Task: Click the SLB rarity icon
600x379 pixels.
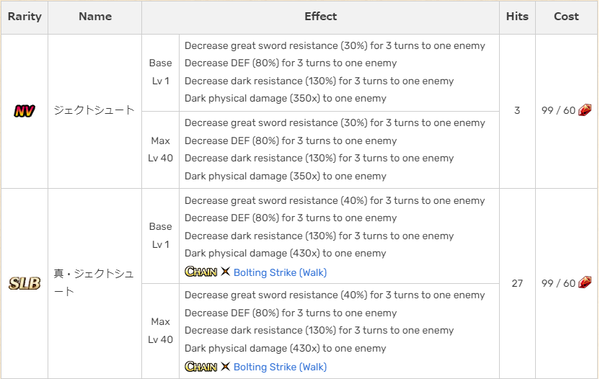Action: tap(24, 283)
